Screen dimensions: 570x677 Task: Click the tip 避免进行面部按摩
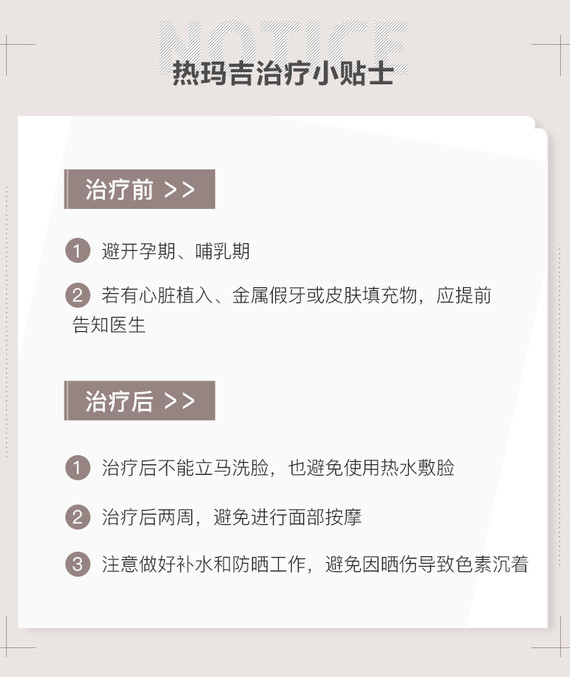pos(288,517)
